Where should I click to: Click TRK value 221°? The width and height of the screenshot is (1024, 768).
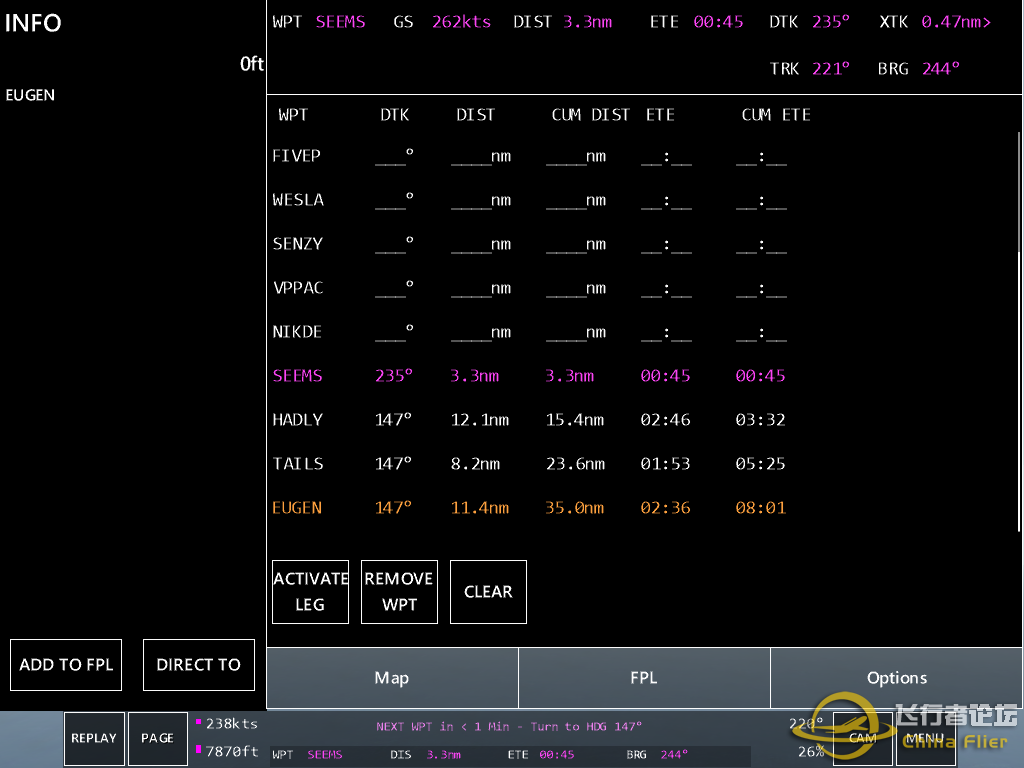(x=831, y=69)
